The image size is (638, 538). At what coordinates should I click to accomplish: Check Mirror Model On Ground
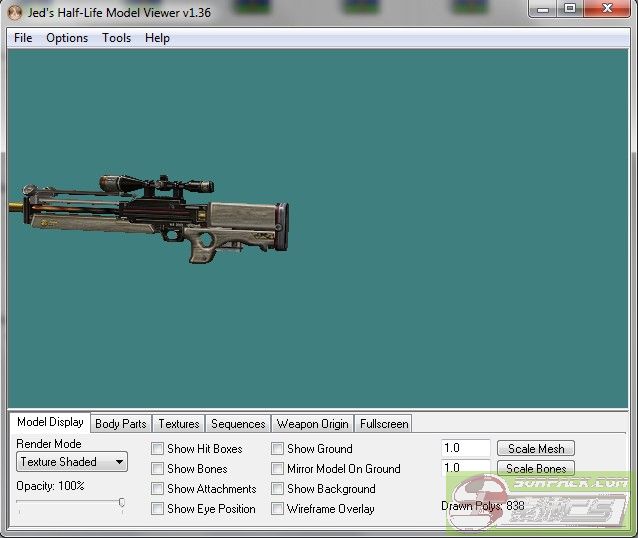click(x=278, y=469)
